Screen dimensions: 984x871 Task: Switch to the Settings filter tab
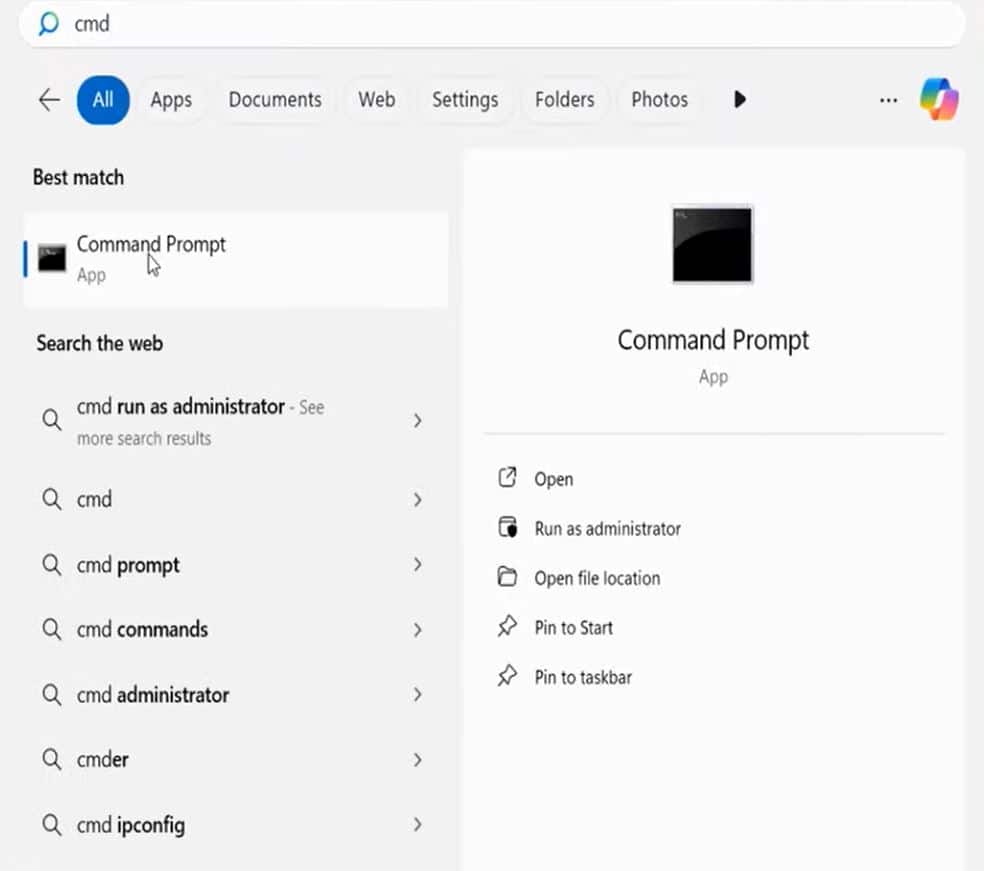[465, 100]
